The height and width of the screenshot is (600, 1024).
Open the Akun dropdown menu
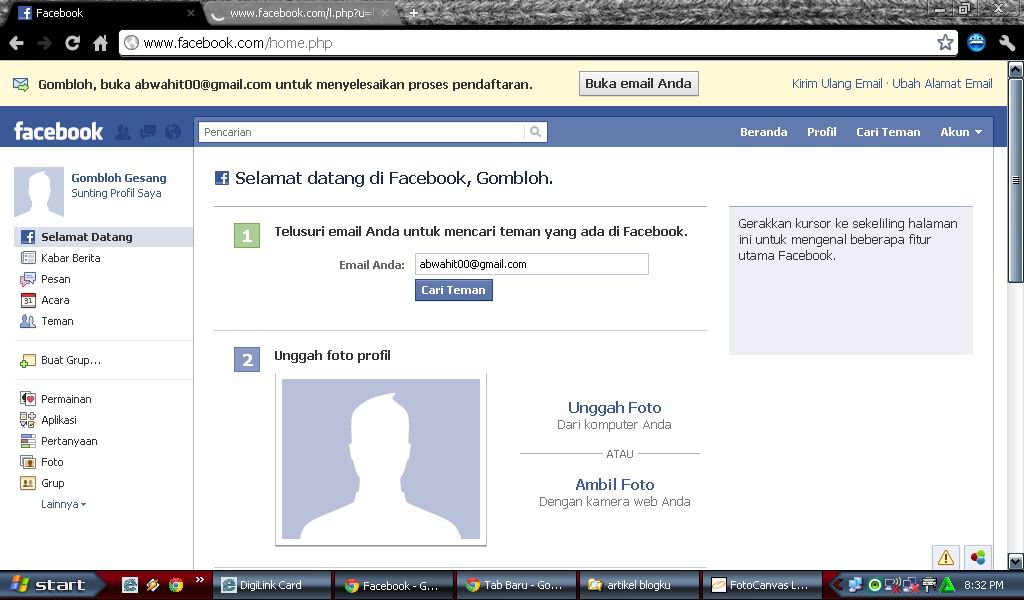[x=959, y=131]
